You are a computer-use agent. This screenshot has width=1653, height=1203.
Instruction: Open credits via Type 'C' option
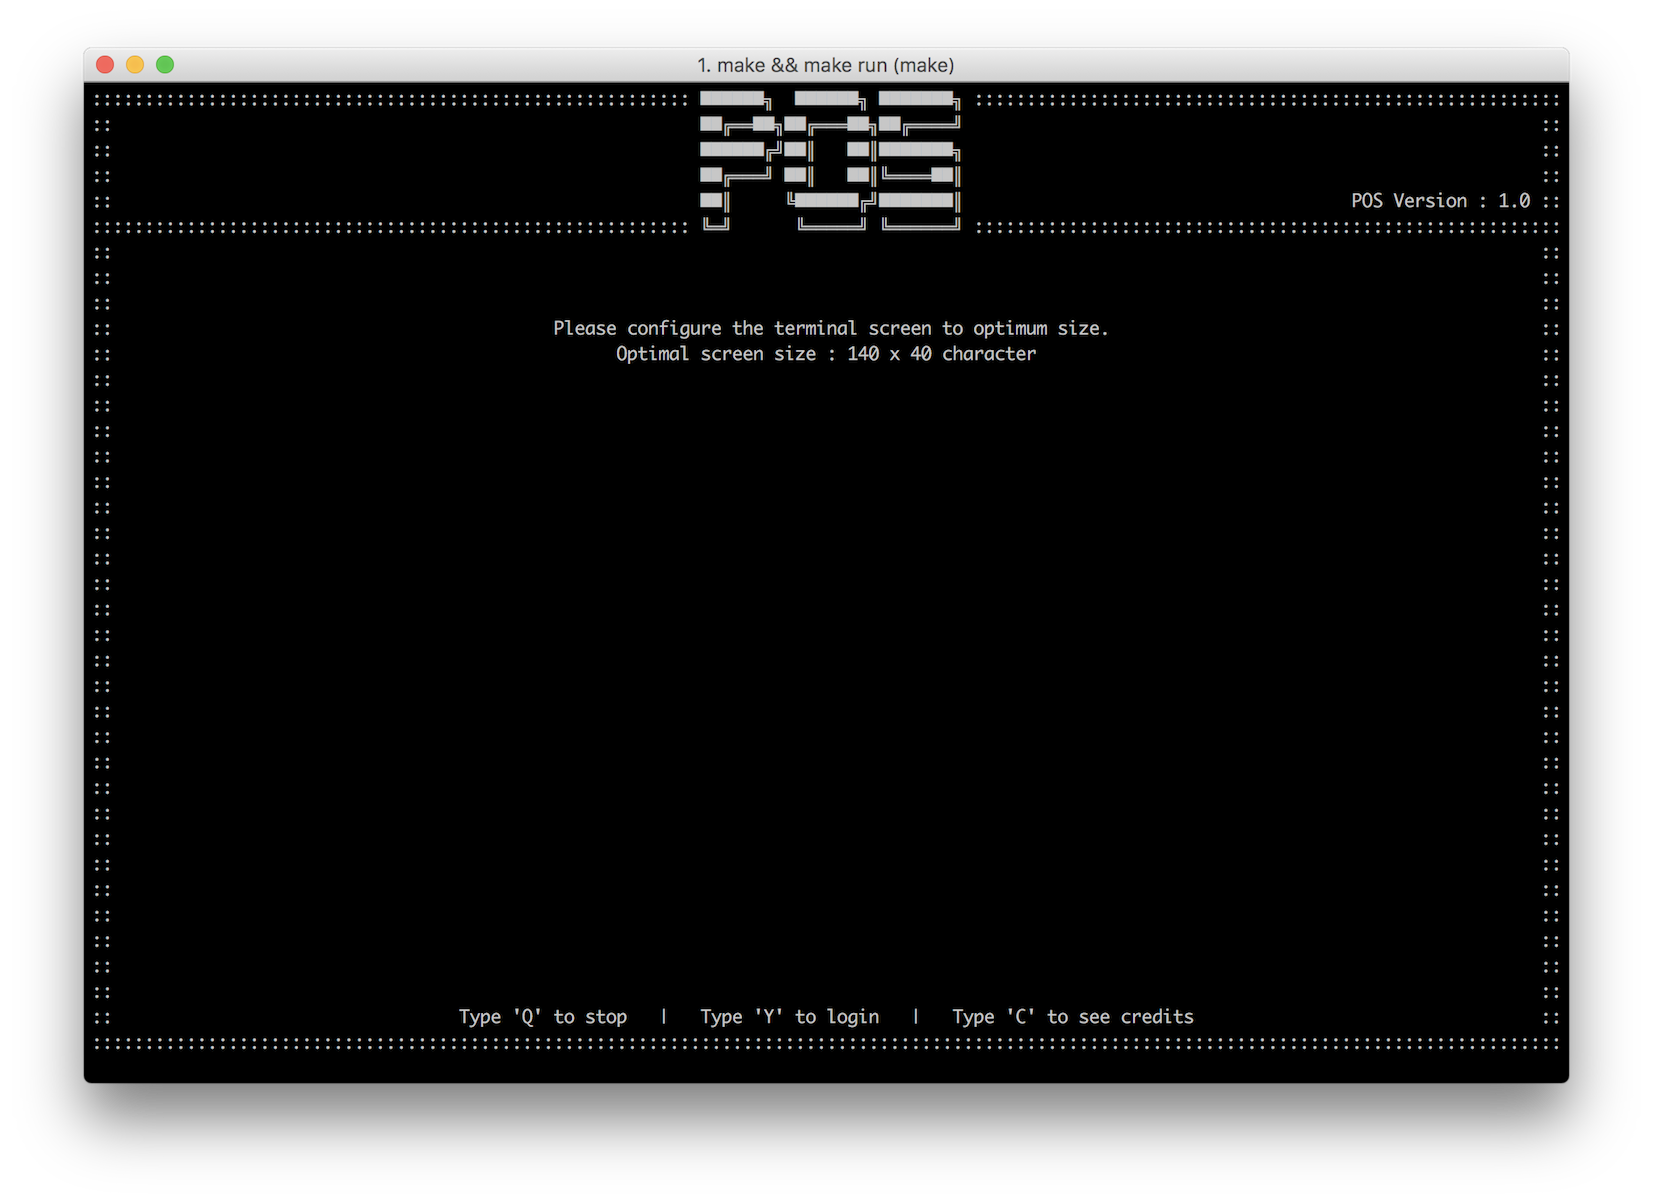click(1073, 1016)
